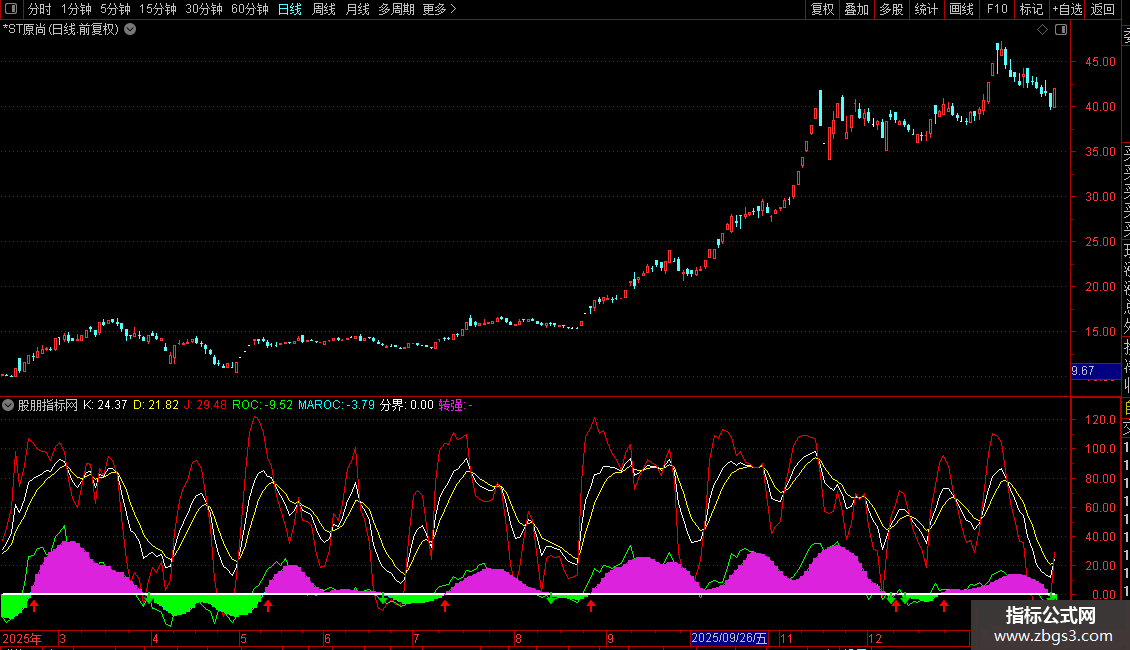The image size is (1130, 650).
Task: Open the 统计 statistics tool
Action: 926,9
